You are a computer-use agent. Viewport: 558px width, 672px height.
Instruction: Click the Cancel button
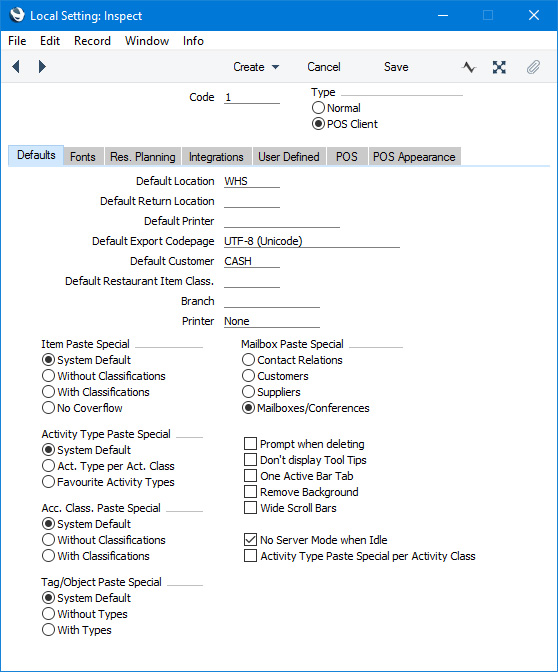coord(324,67)
